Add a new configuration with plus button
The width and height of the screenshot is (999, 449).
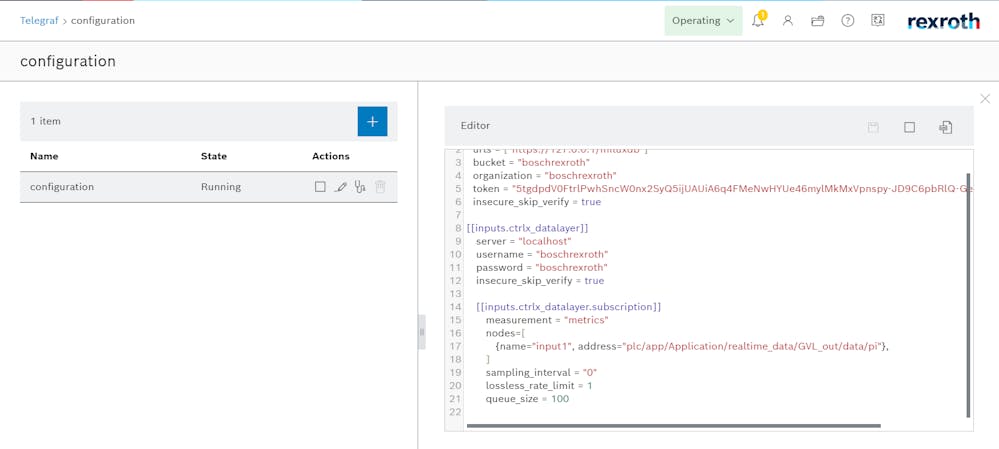tap(373, 121)
